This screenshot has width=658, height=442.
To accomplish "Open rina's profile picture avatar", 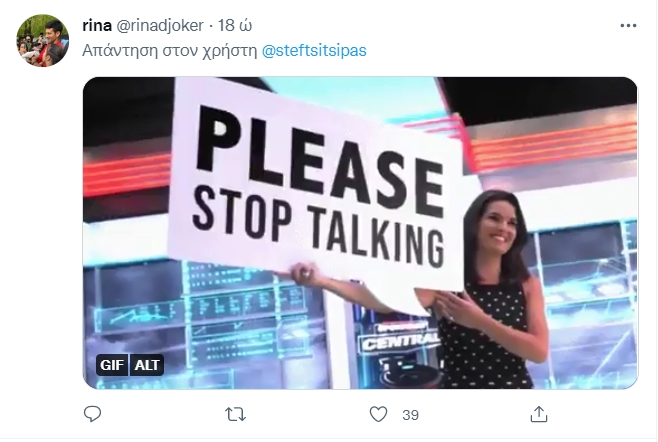I will [x=42, y=41].
